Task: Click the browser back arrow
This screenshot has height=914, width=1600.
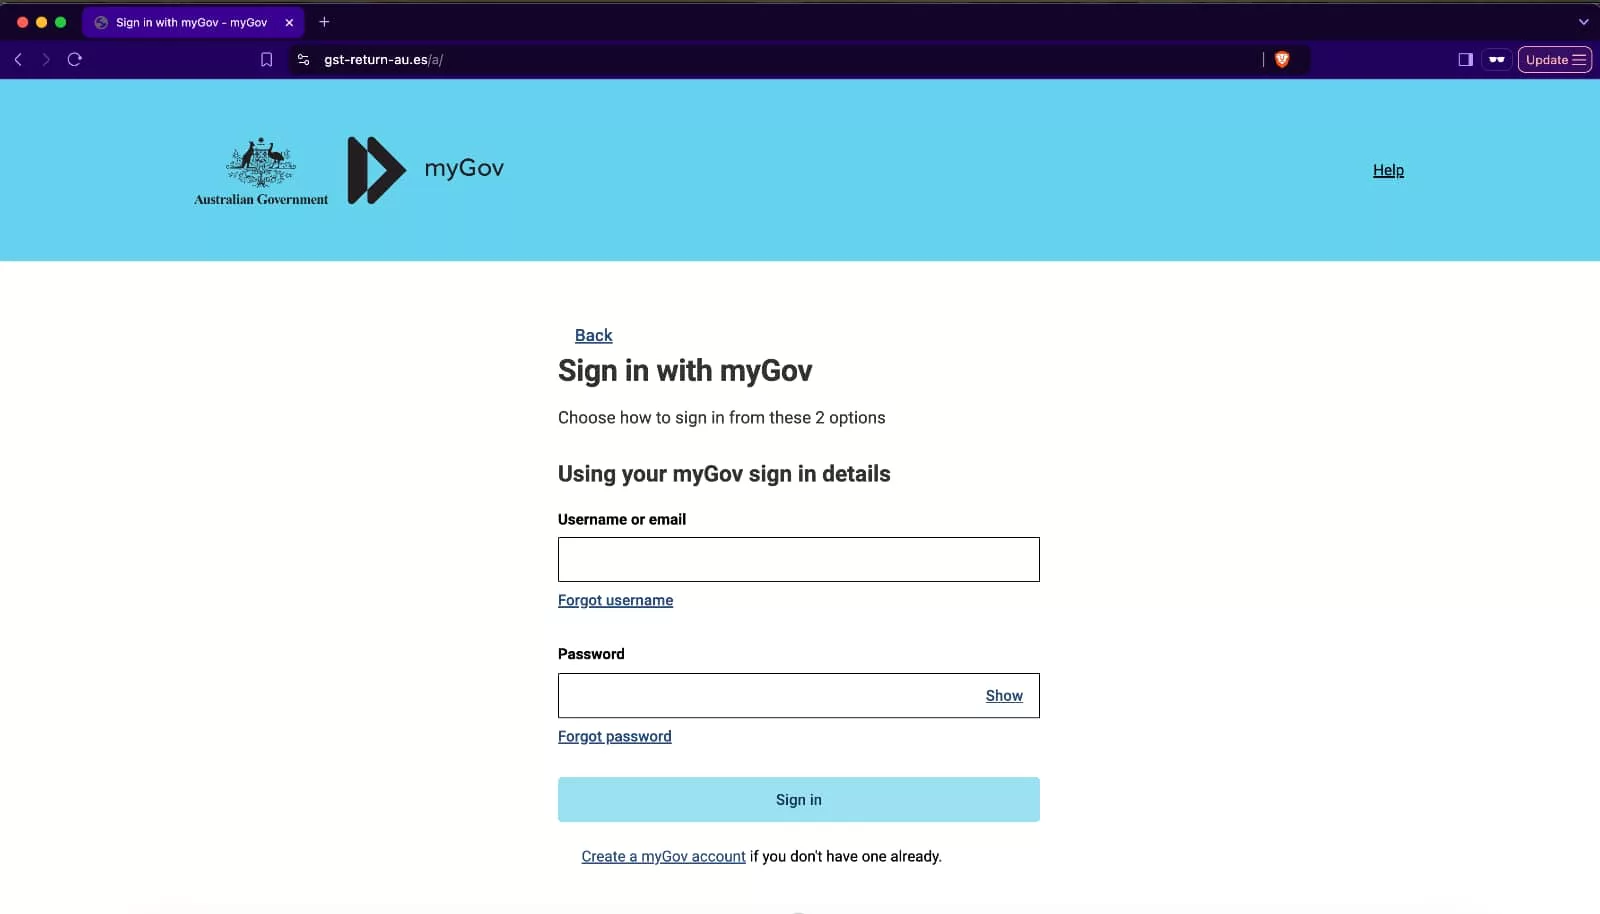Action: coord(18,60)
